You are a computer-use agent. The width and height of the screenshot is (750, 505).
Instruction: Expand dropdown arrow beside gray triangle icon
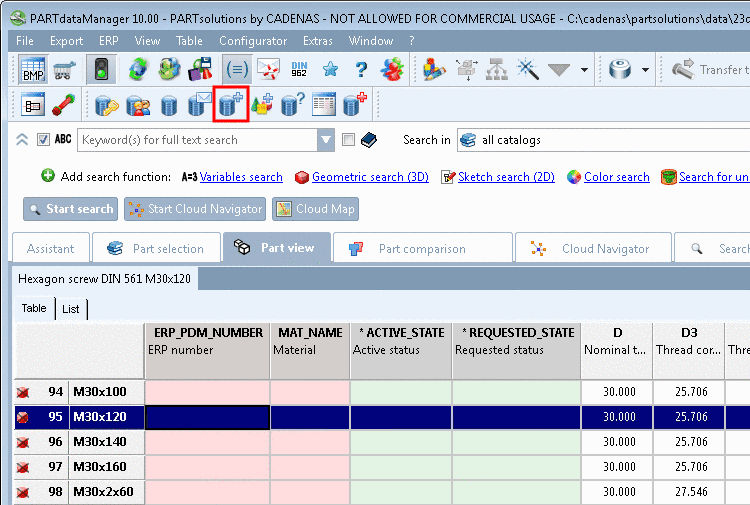click(x=584, y=70)
